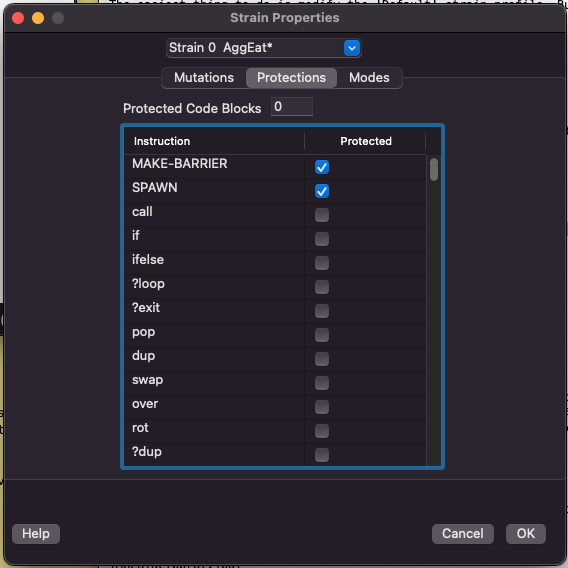Uncheck the SPAWN protected checkbox
Screen dimensions: 568x568
click(x=322, y=191)
